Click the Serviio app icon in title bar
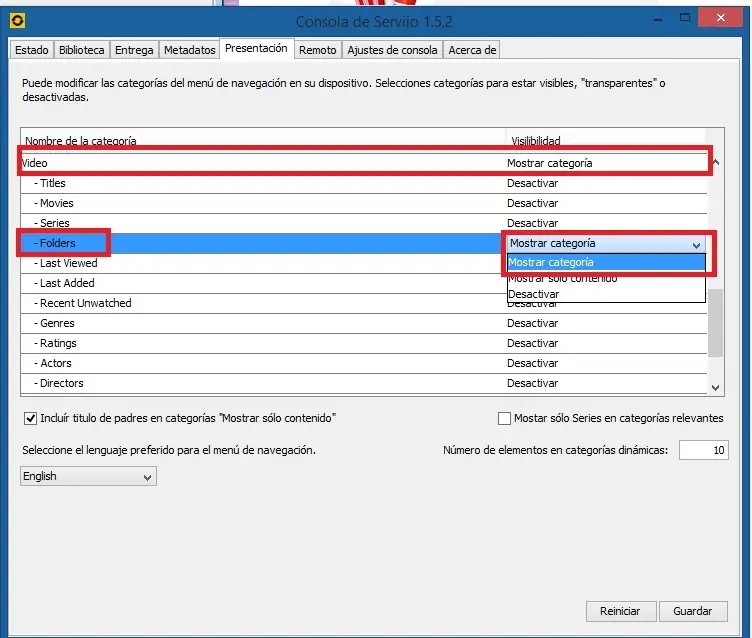The height and width of the screenshot is (638, 752). 15,21
